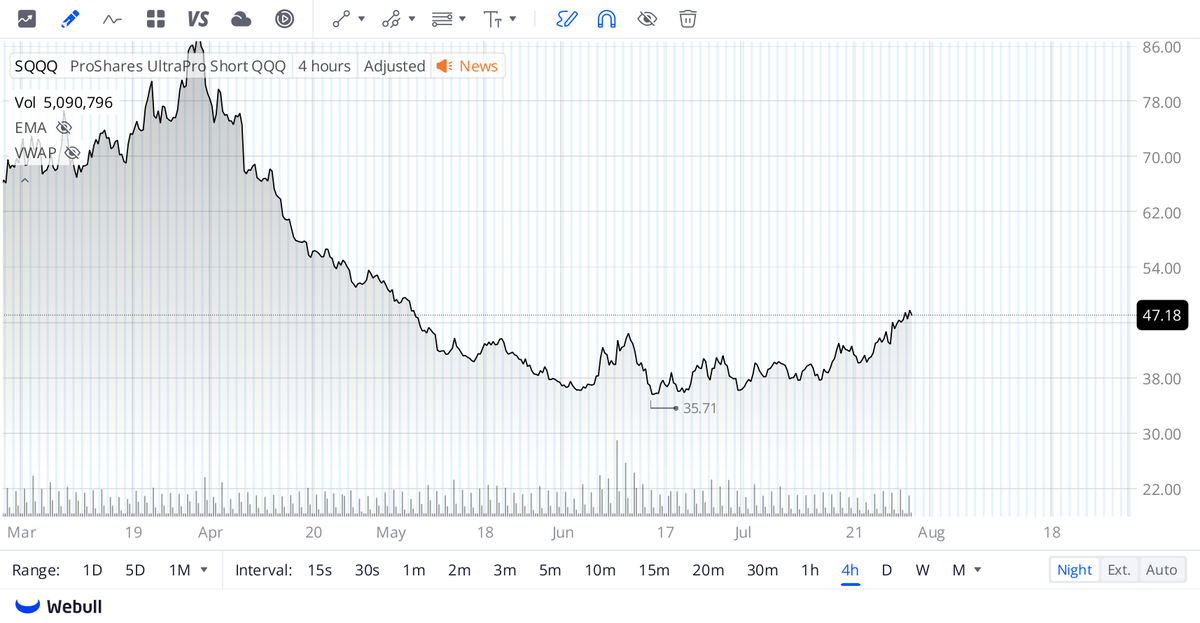Open the M interval dropdown
This screenshot has width=1200, height=623.
(966, 570)
